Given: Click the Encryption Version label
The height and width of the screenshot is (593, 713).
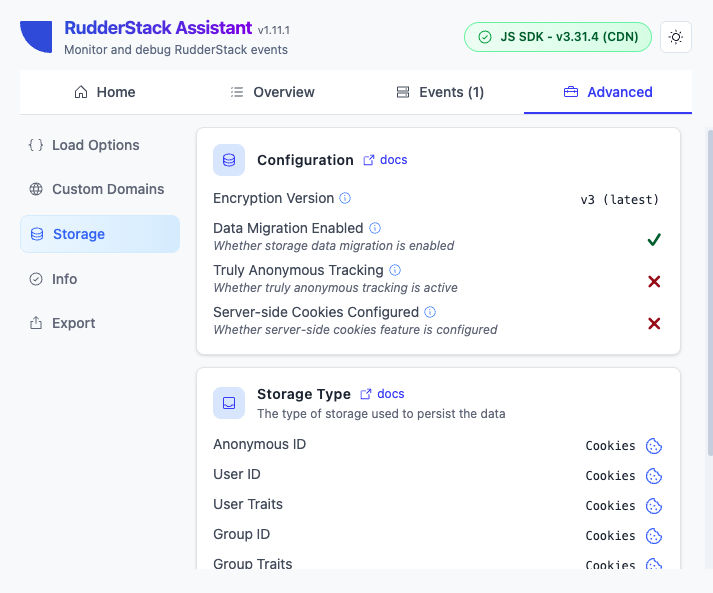Looking at the screenshot, I should 273,198.
